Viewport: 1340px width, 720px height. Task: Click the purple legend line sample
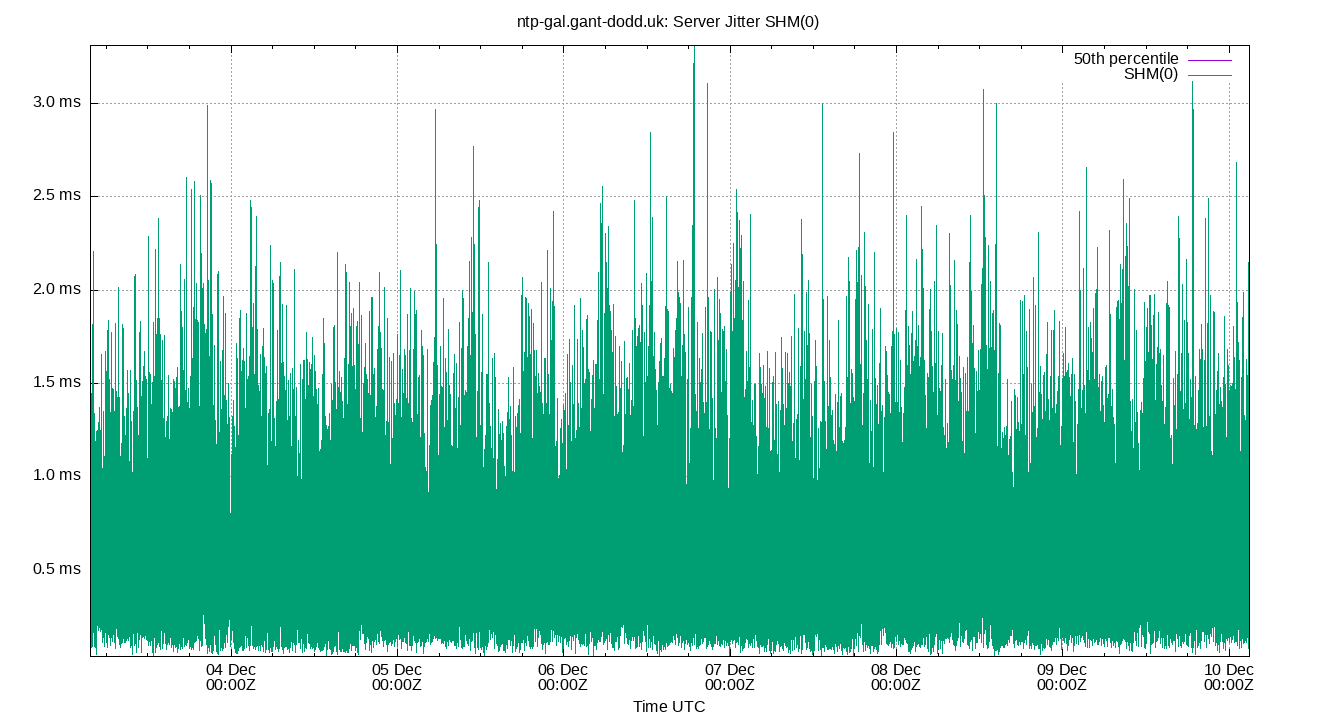[1210, 59]
